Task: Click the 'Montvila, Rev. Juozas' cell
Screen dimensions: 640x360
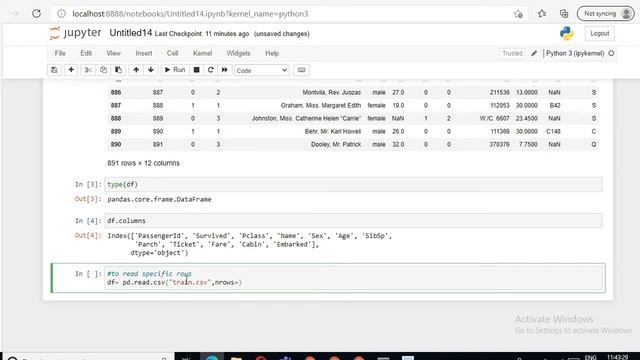Action: [331, 93]
